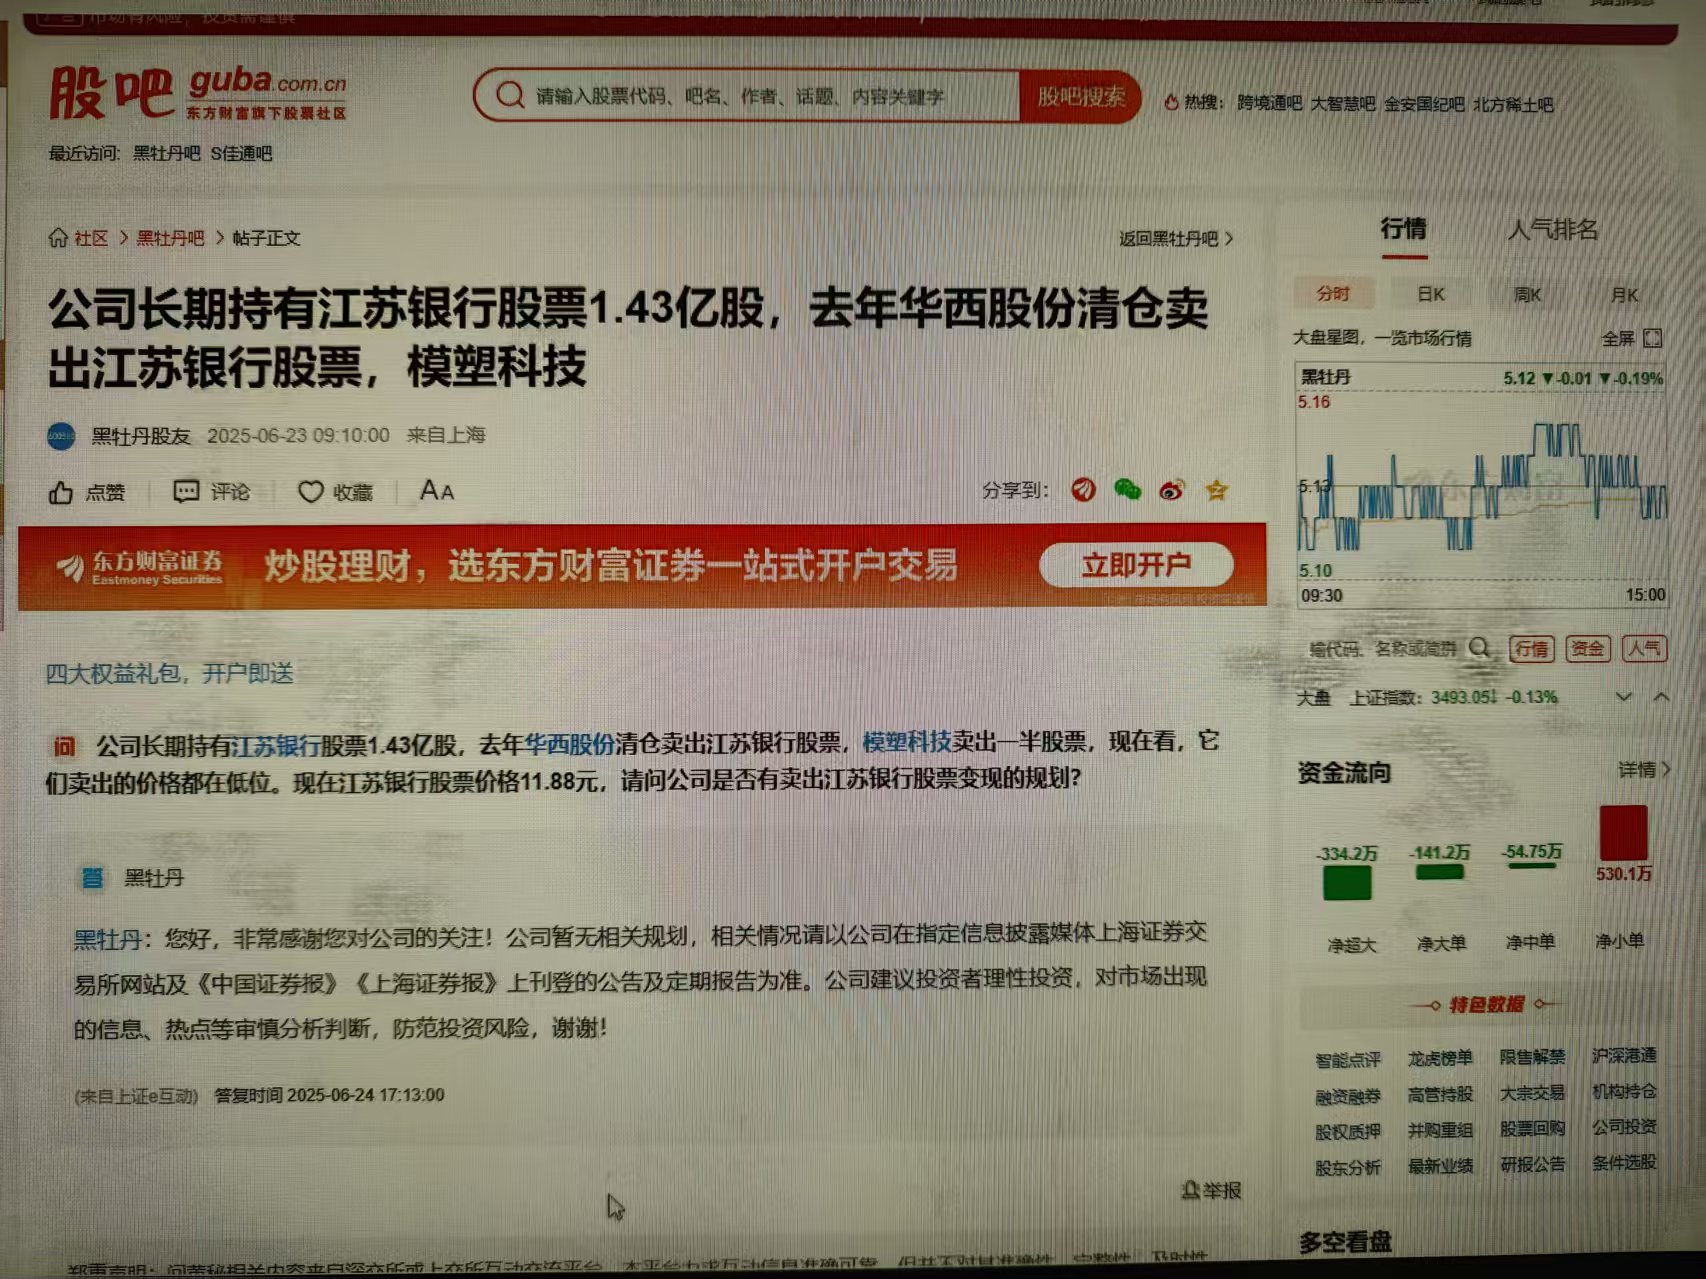Click the green 净大单 fund flow bar

[x=1440, y=873]
